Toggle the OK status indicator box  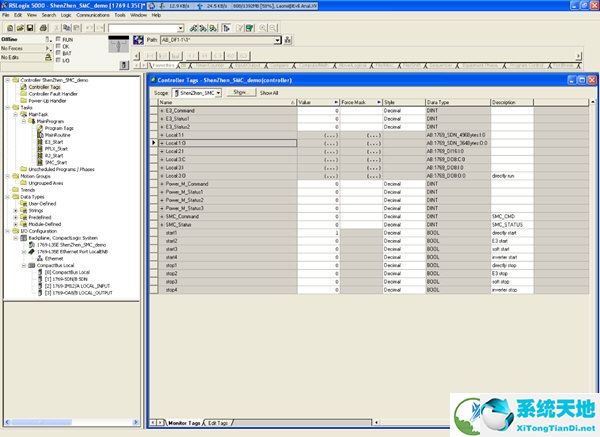[59, 46]
